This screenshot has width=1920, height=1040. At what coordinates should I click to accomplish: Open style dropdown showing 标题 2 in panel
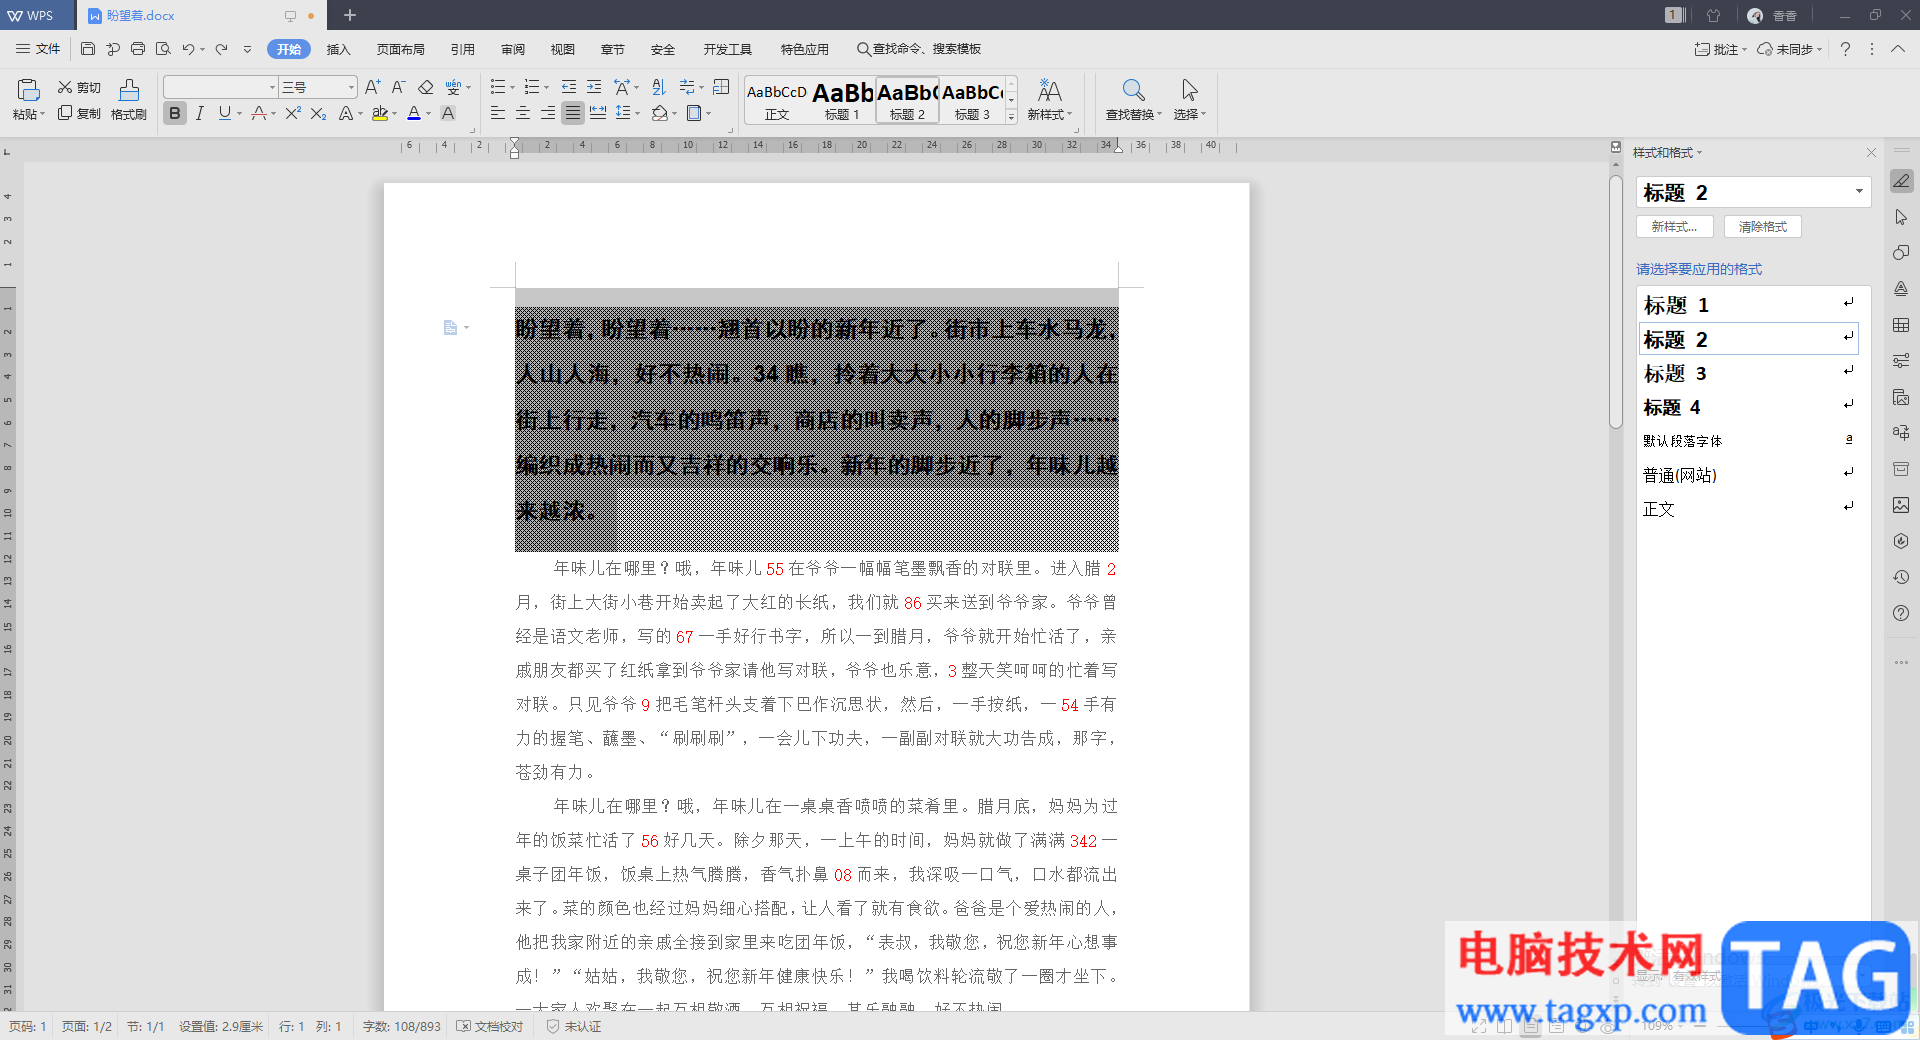tap(1859, 192)
